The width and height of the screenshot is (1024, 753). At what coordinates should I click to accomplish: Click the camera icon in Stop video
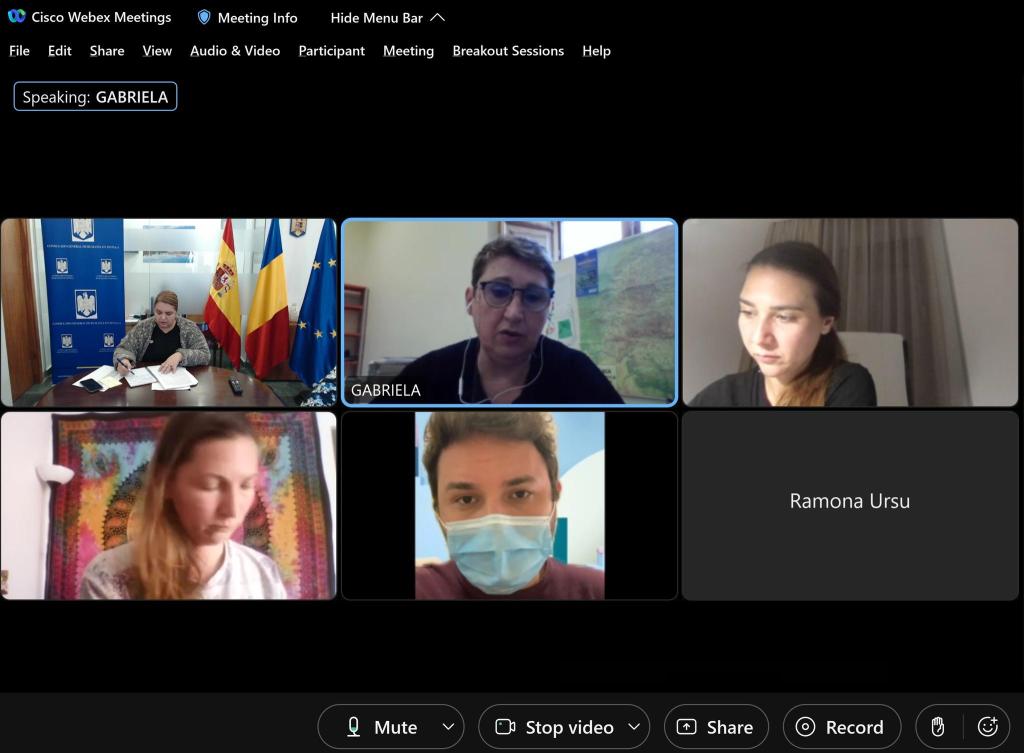click(x=505, y=727)
